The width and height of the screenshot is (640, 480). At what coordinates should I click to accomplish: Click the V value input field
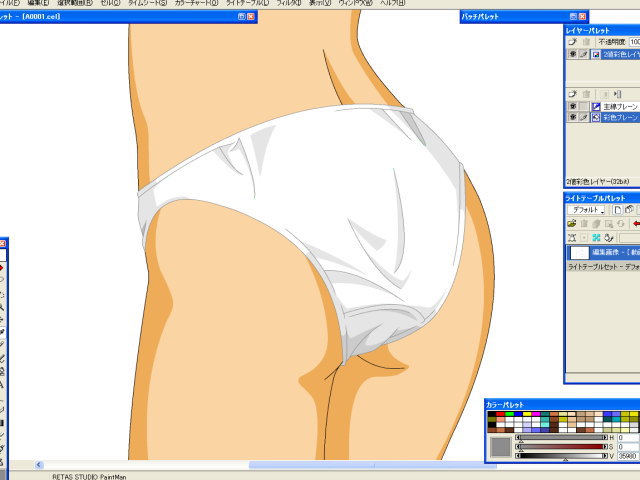[x=628, y=455]
